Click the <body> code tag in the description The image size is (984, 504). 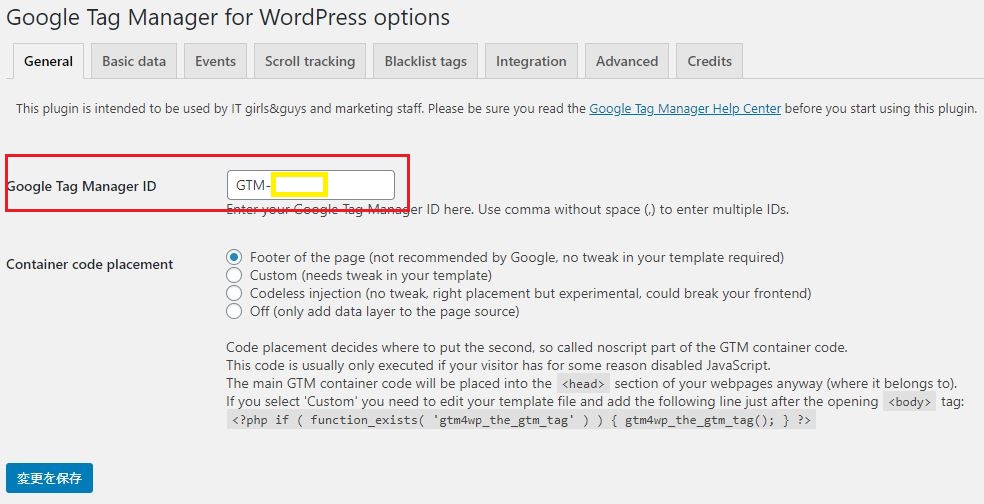(909, 402)
